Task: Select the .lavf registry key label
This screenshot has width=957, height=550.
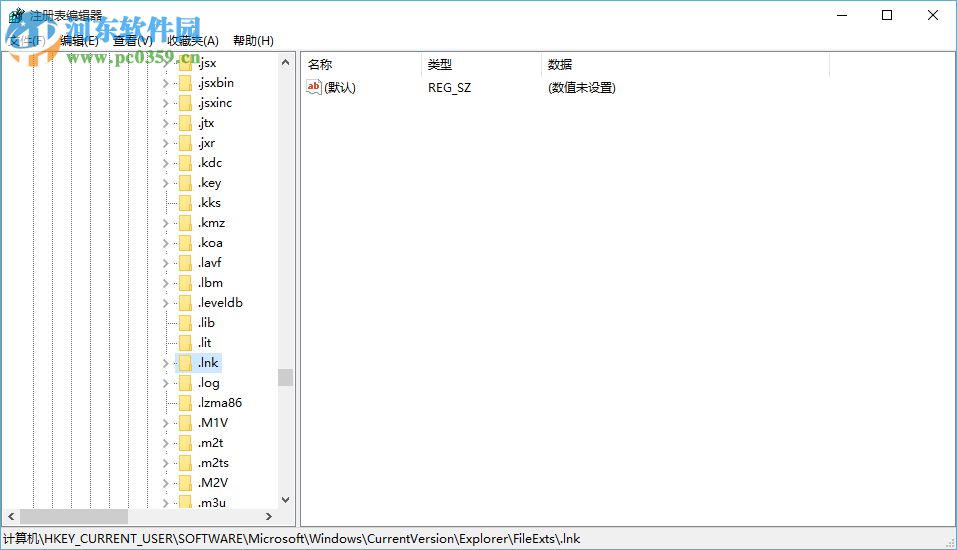Action: (209, 263)
